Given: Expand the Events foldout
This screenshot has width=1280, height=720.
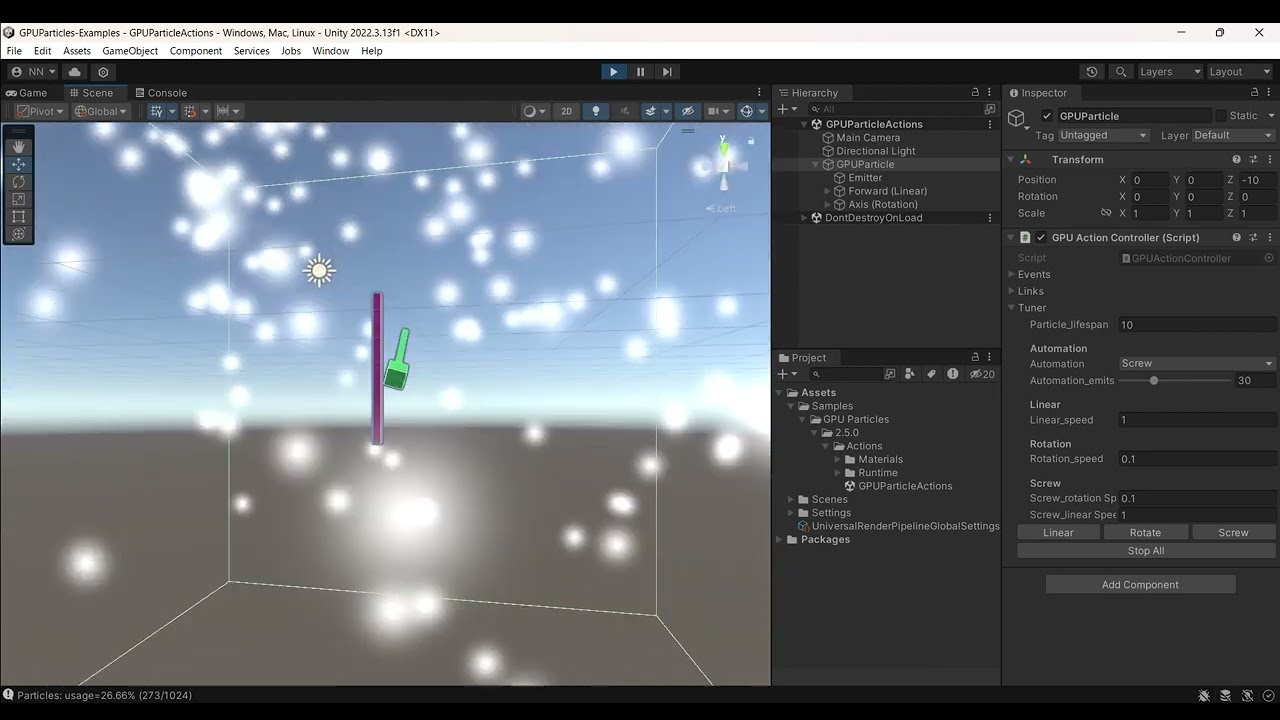Looking at the screenshot, I should pos(1011,274).
